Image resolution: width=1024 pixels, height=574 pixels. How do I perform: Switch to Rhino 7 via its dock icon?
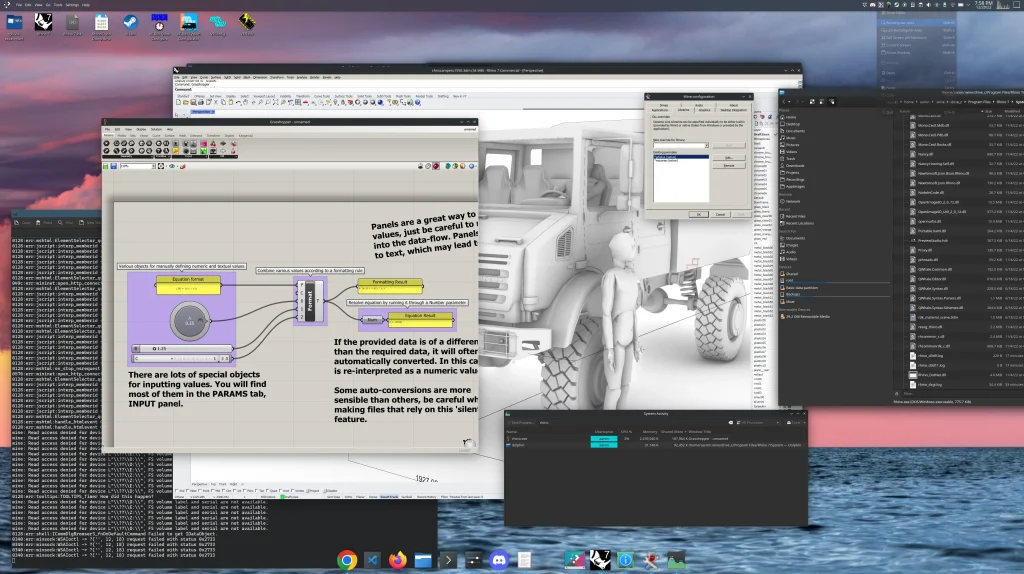point(600,560)
